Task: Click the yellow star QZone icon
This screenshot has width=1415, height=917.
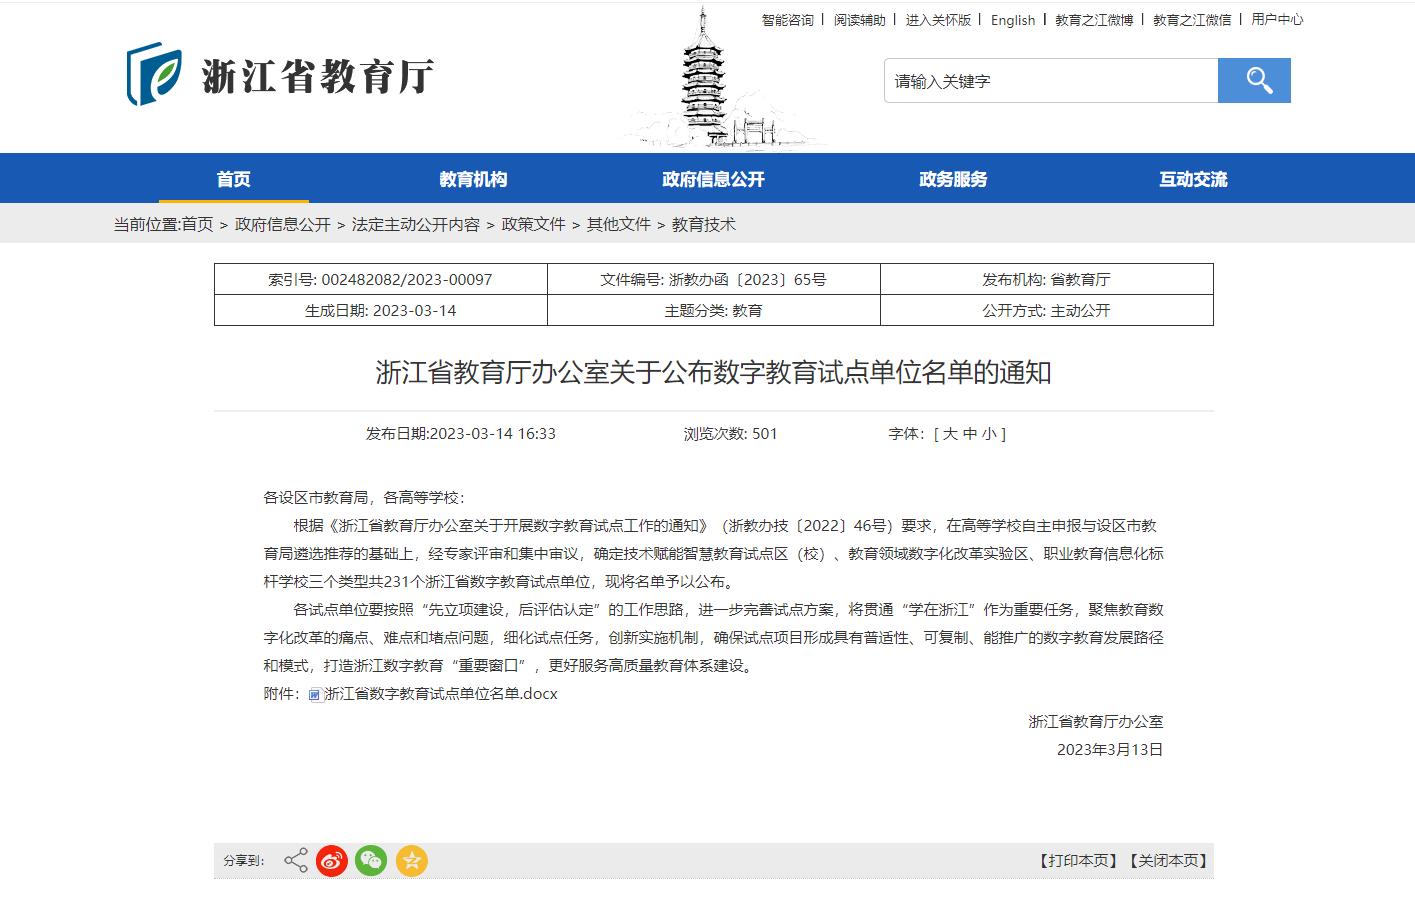Action: coord(411,860)
